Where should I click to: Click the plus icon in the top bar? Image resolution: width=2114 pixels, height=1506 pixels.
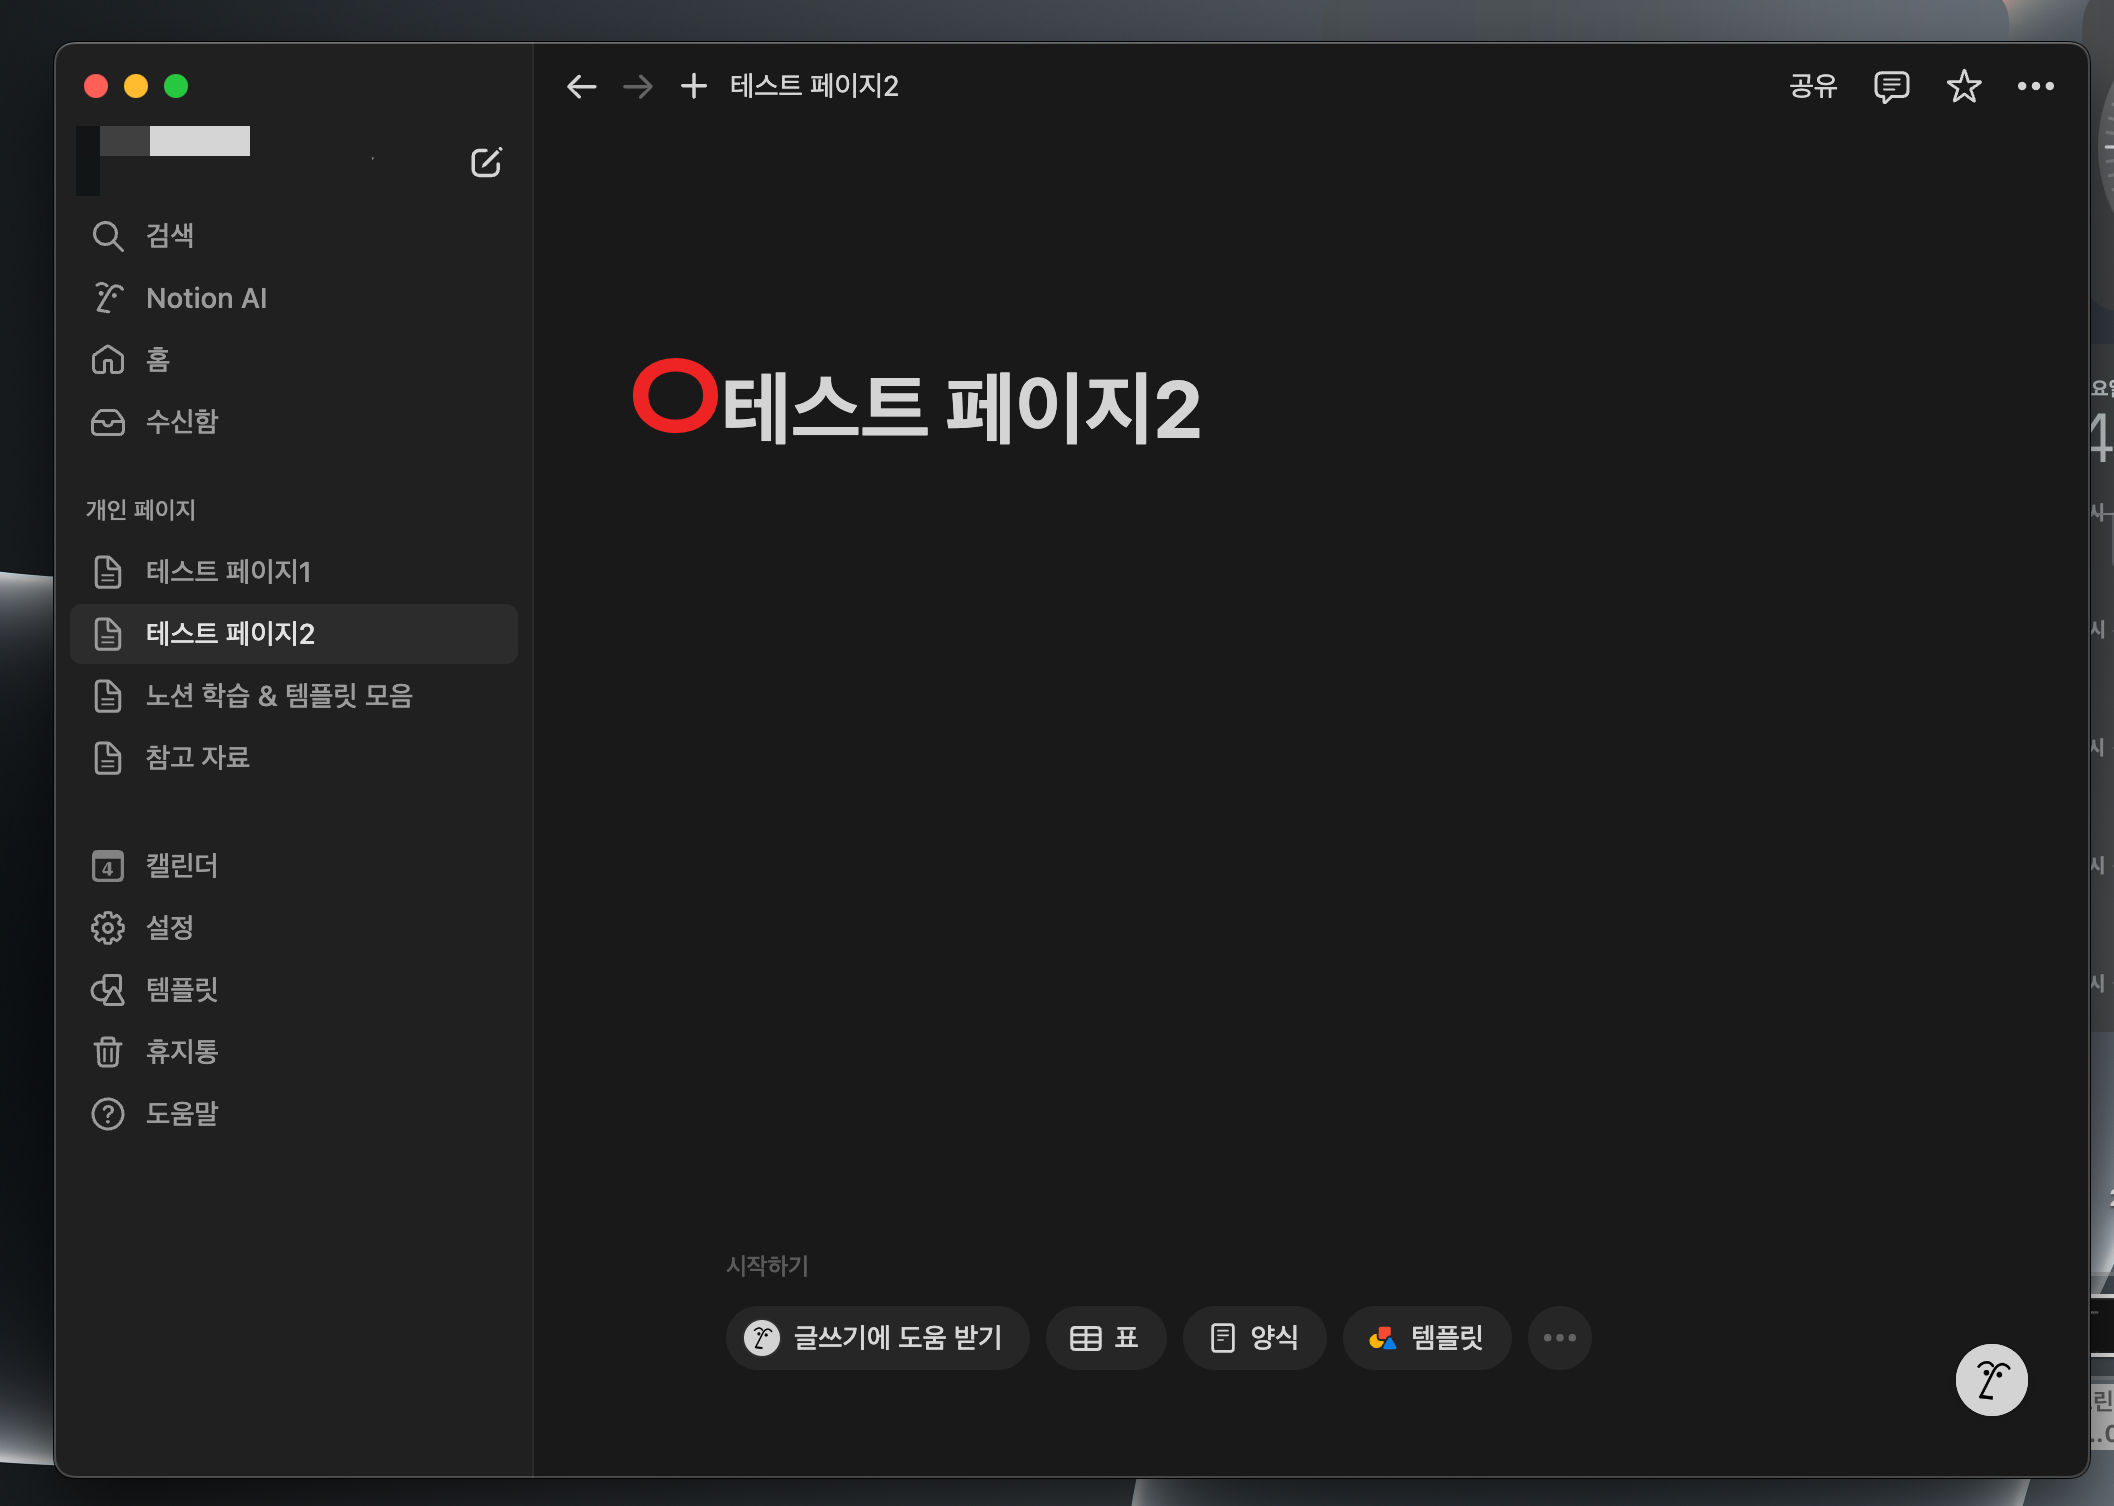[x=693, y=87]
